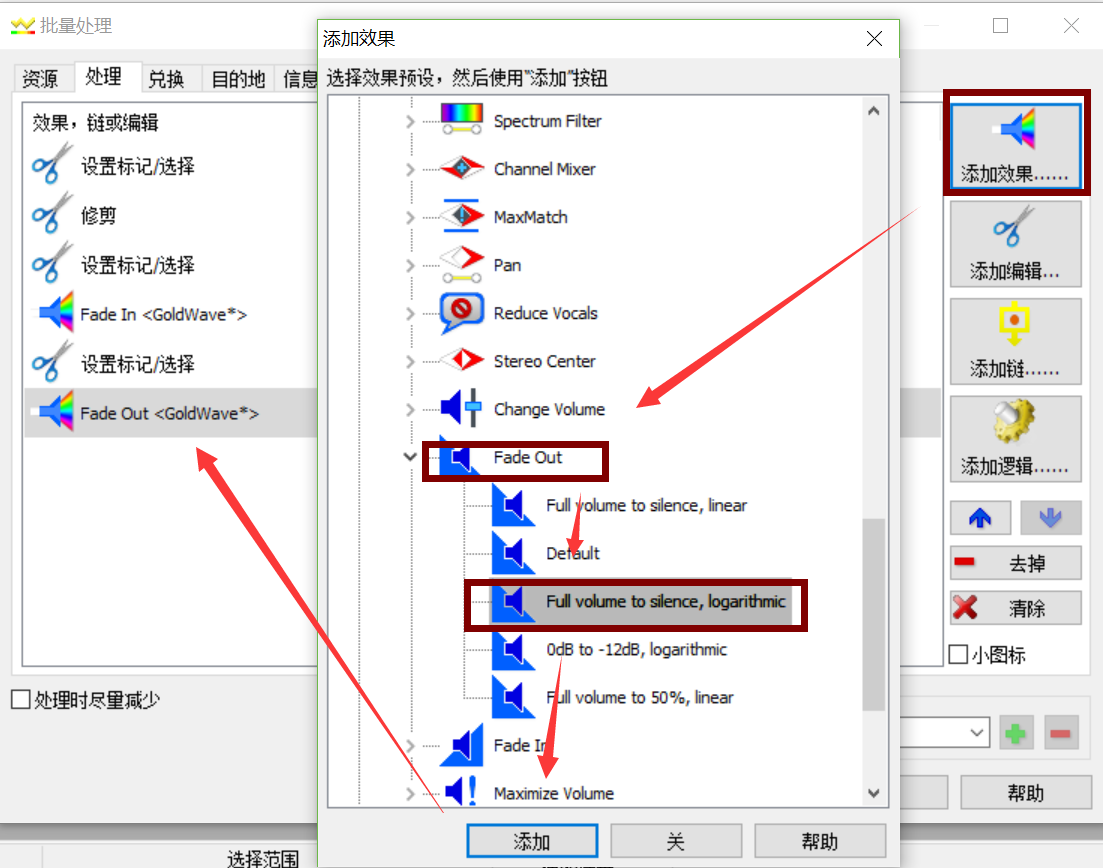Click the 添加编辑 scissors button
The width and height of the screenshot is (1103, 868).
click(1016, 243)
